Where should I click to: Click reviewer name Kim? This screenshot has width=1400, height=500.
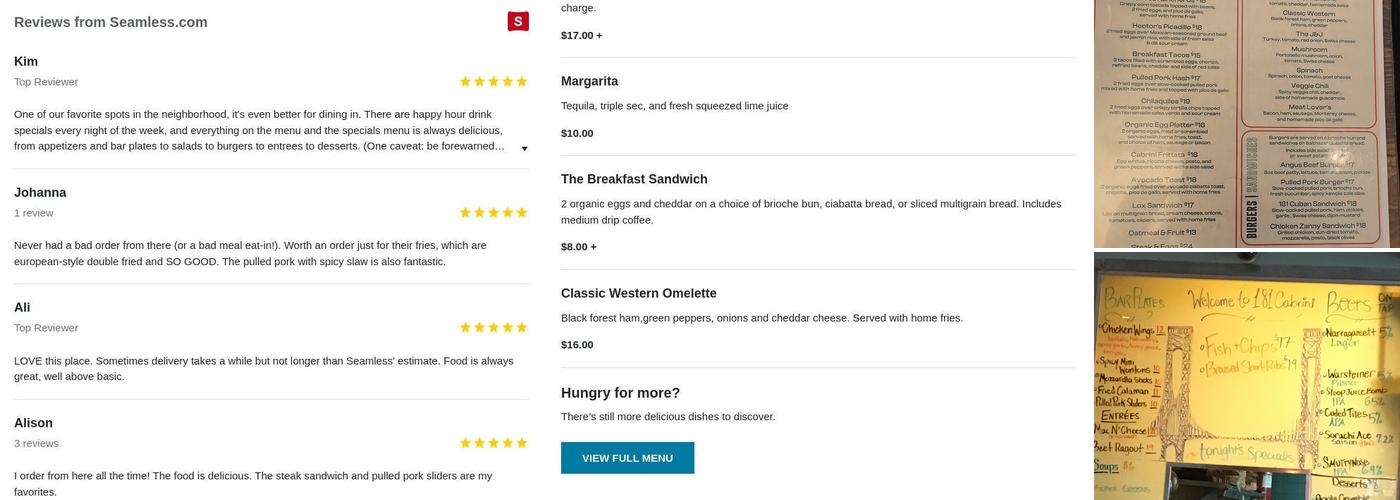tap(26, 61)
